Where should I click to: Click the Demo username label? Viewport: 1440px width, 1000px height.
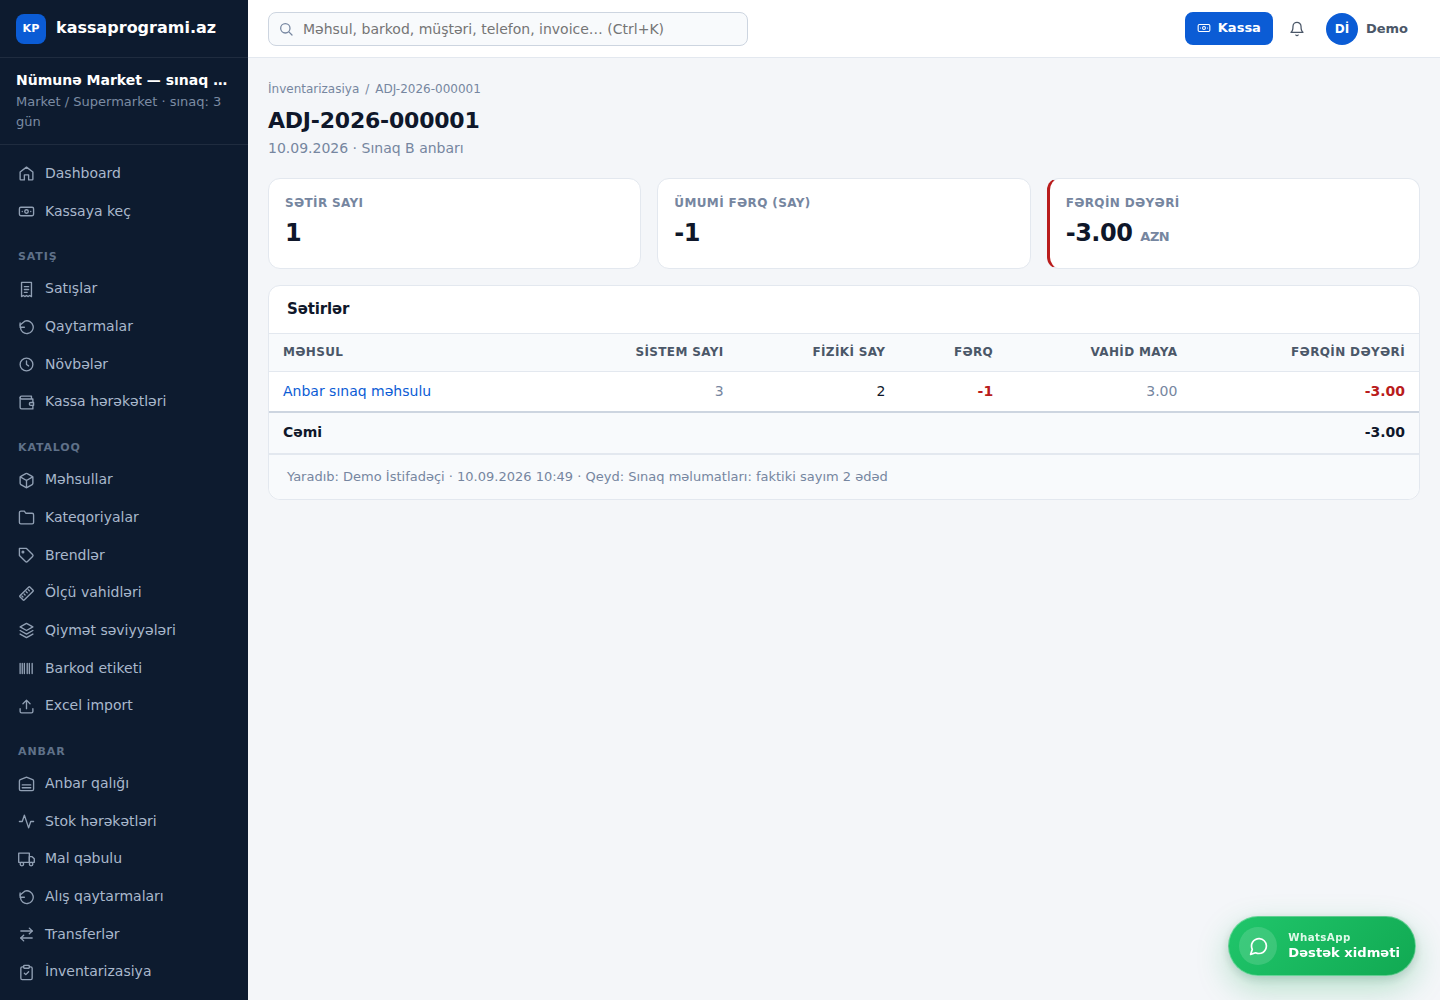pos(1387,29)
